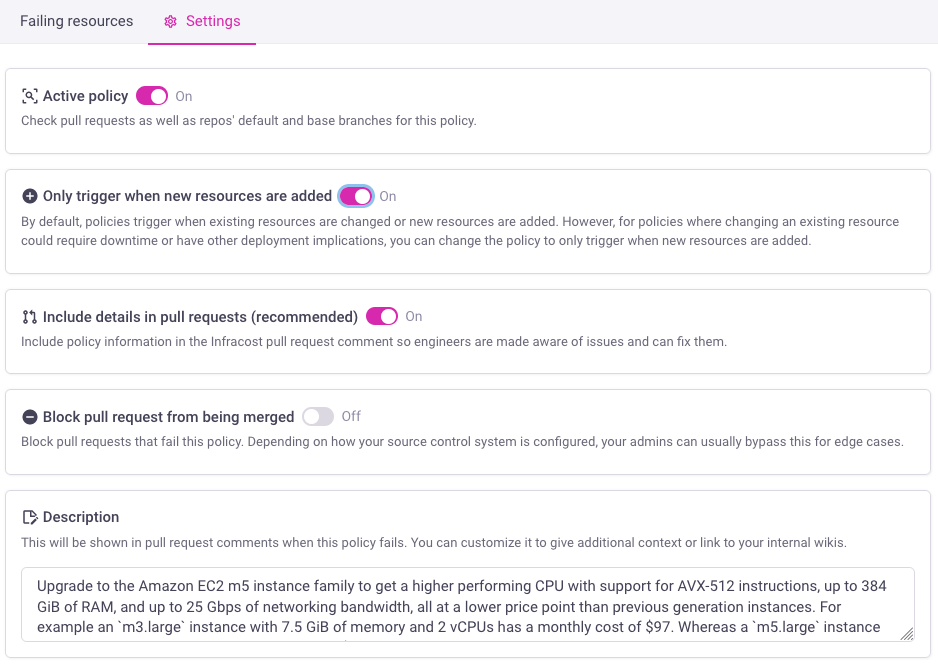
Task: Click the 'On' label next to Active policy
Action: click(x=184, y=96)
